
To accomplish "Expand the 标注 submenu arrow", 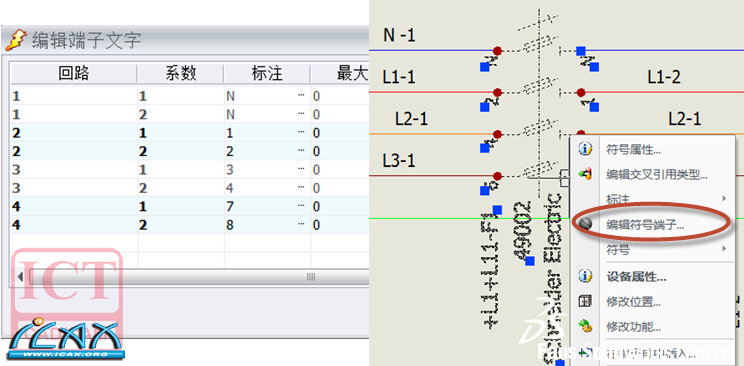I will (x=725, y=198).
